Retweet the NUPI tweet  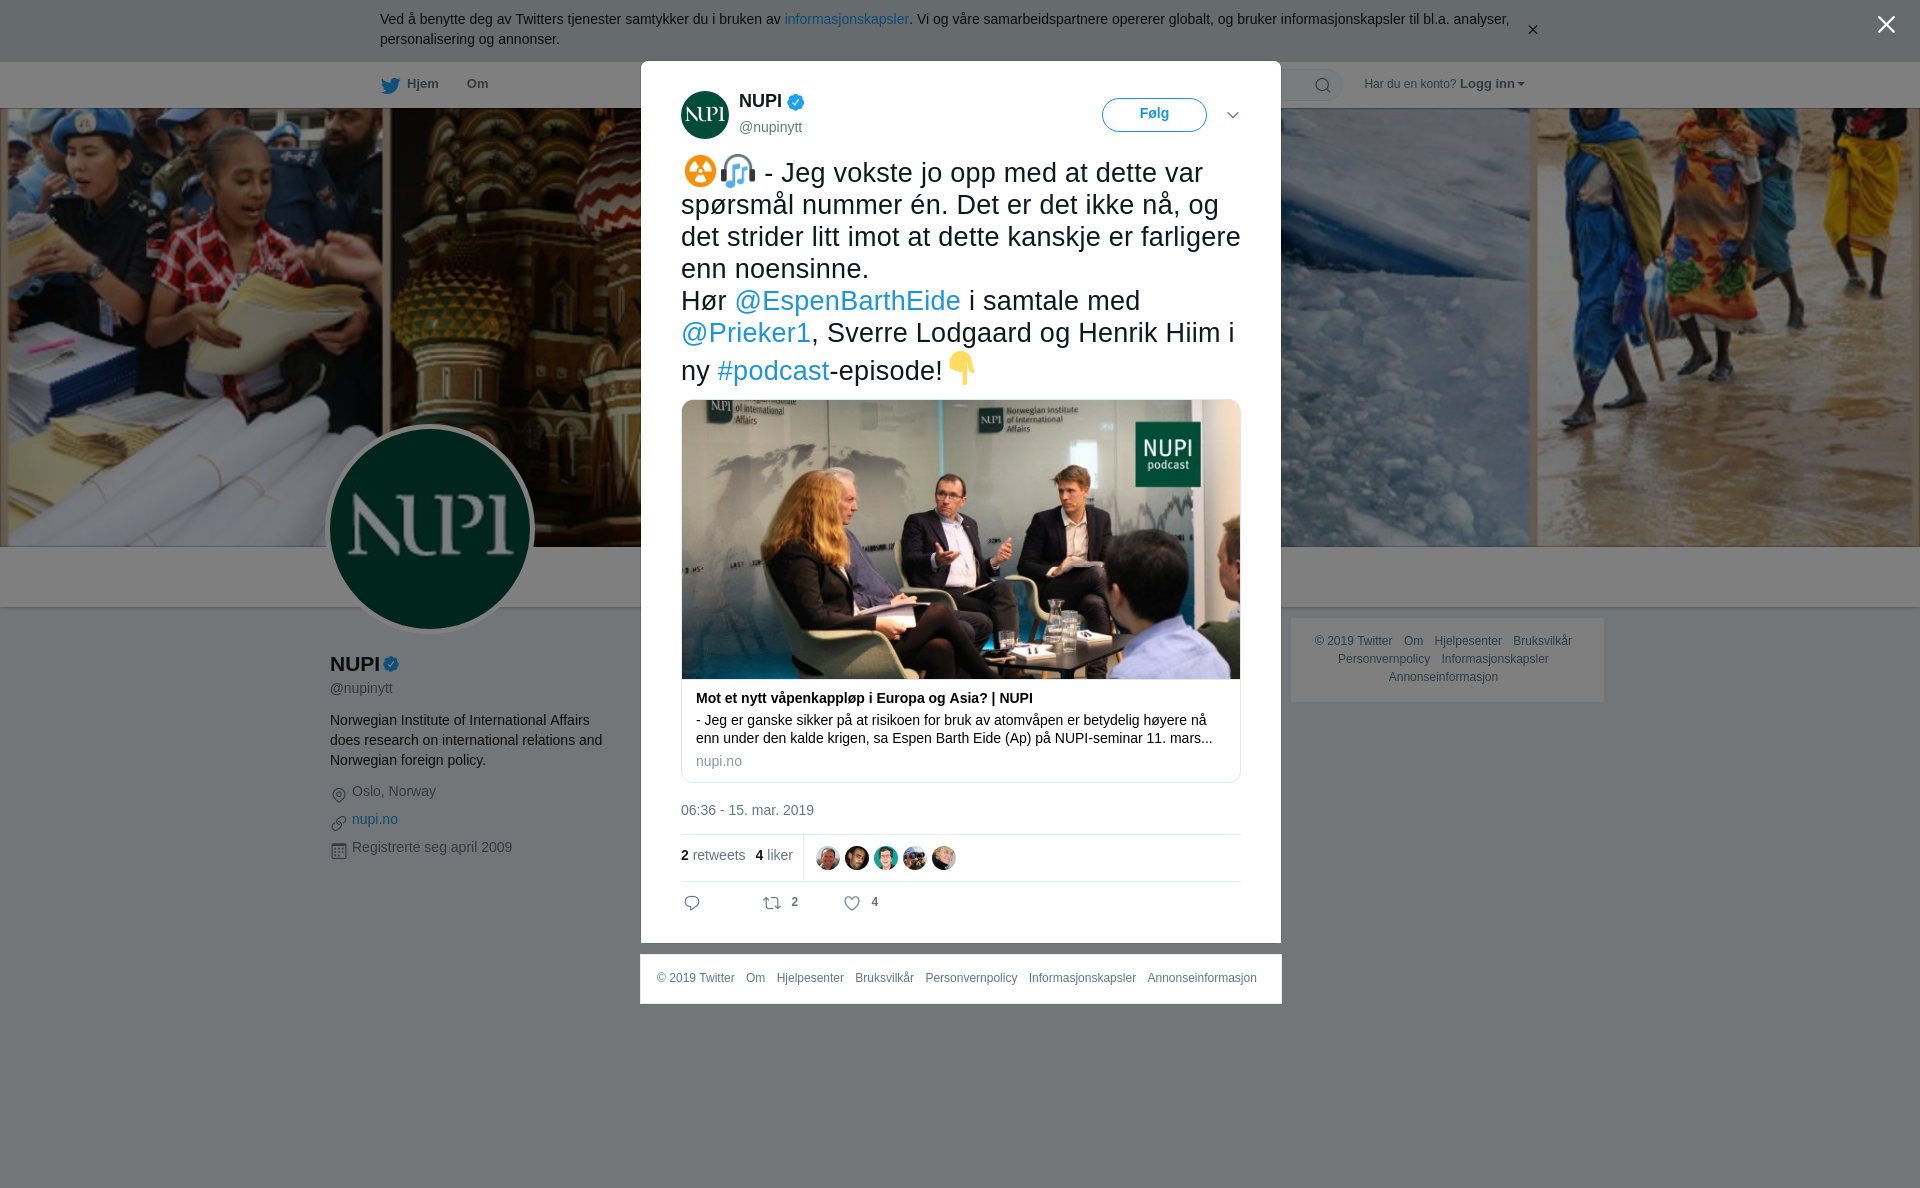[x=772, y=903]
